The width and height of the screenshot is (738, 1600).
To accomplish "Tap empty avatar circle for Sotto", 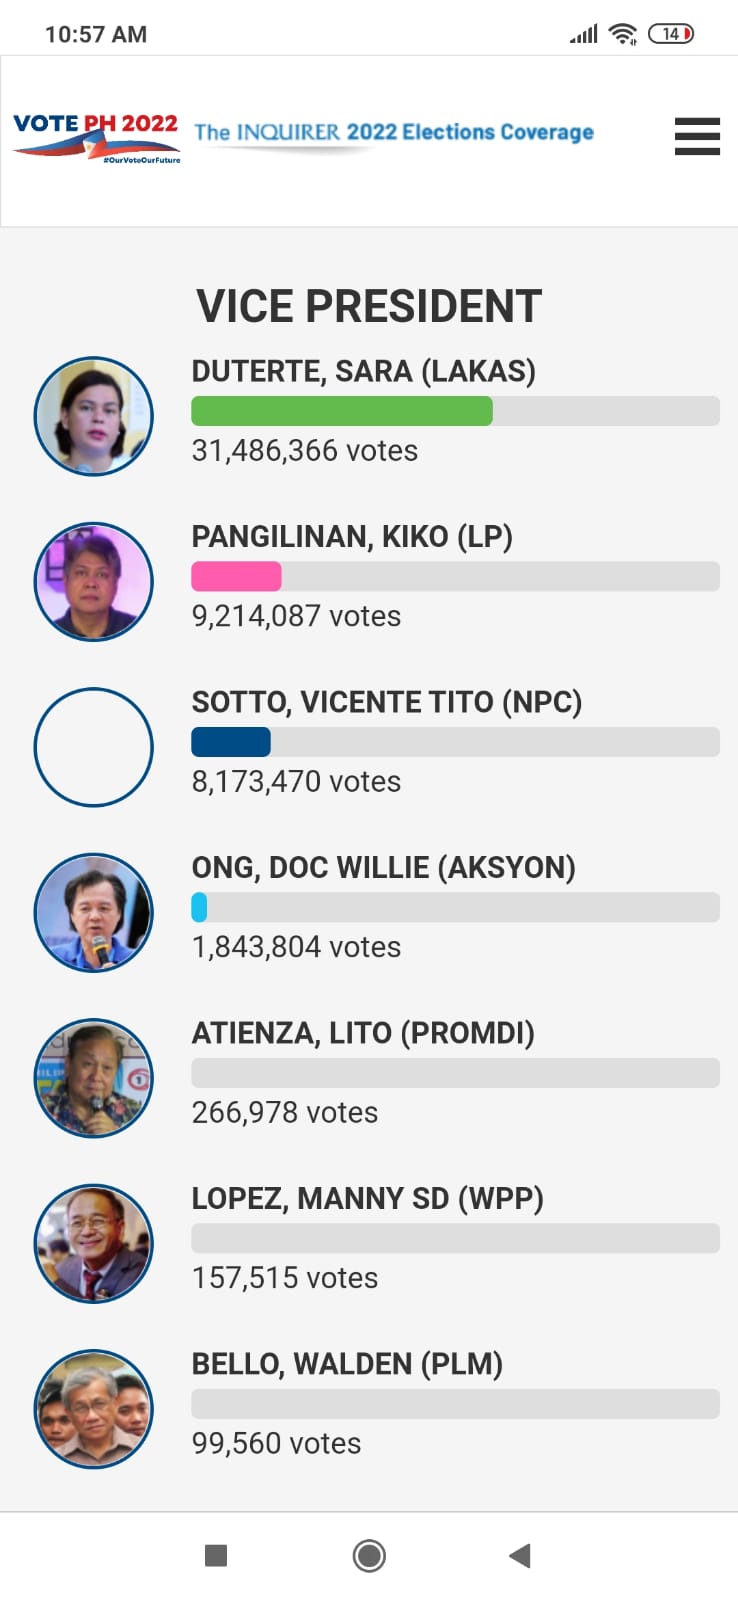I will pos(94,747).
